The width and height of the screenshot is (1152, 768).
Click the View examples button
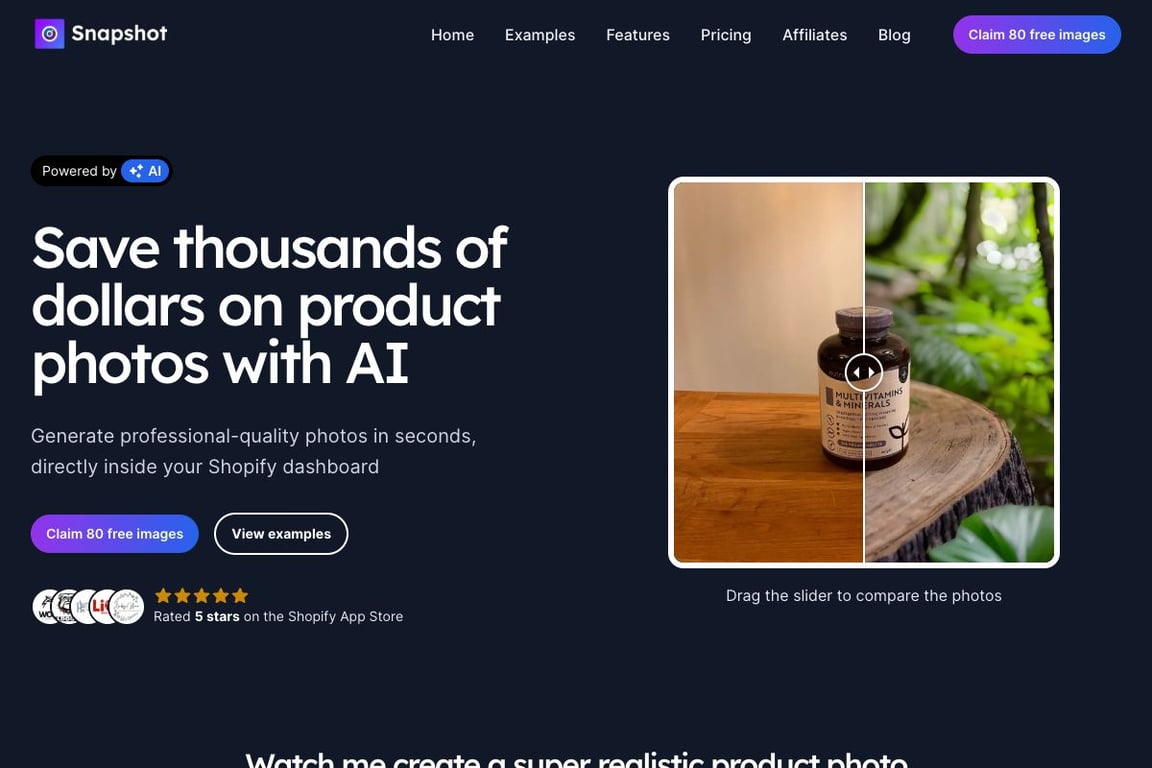pos(281,534)
